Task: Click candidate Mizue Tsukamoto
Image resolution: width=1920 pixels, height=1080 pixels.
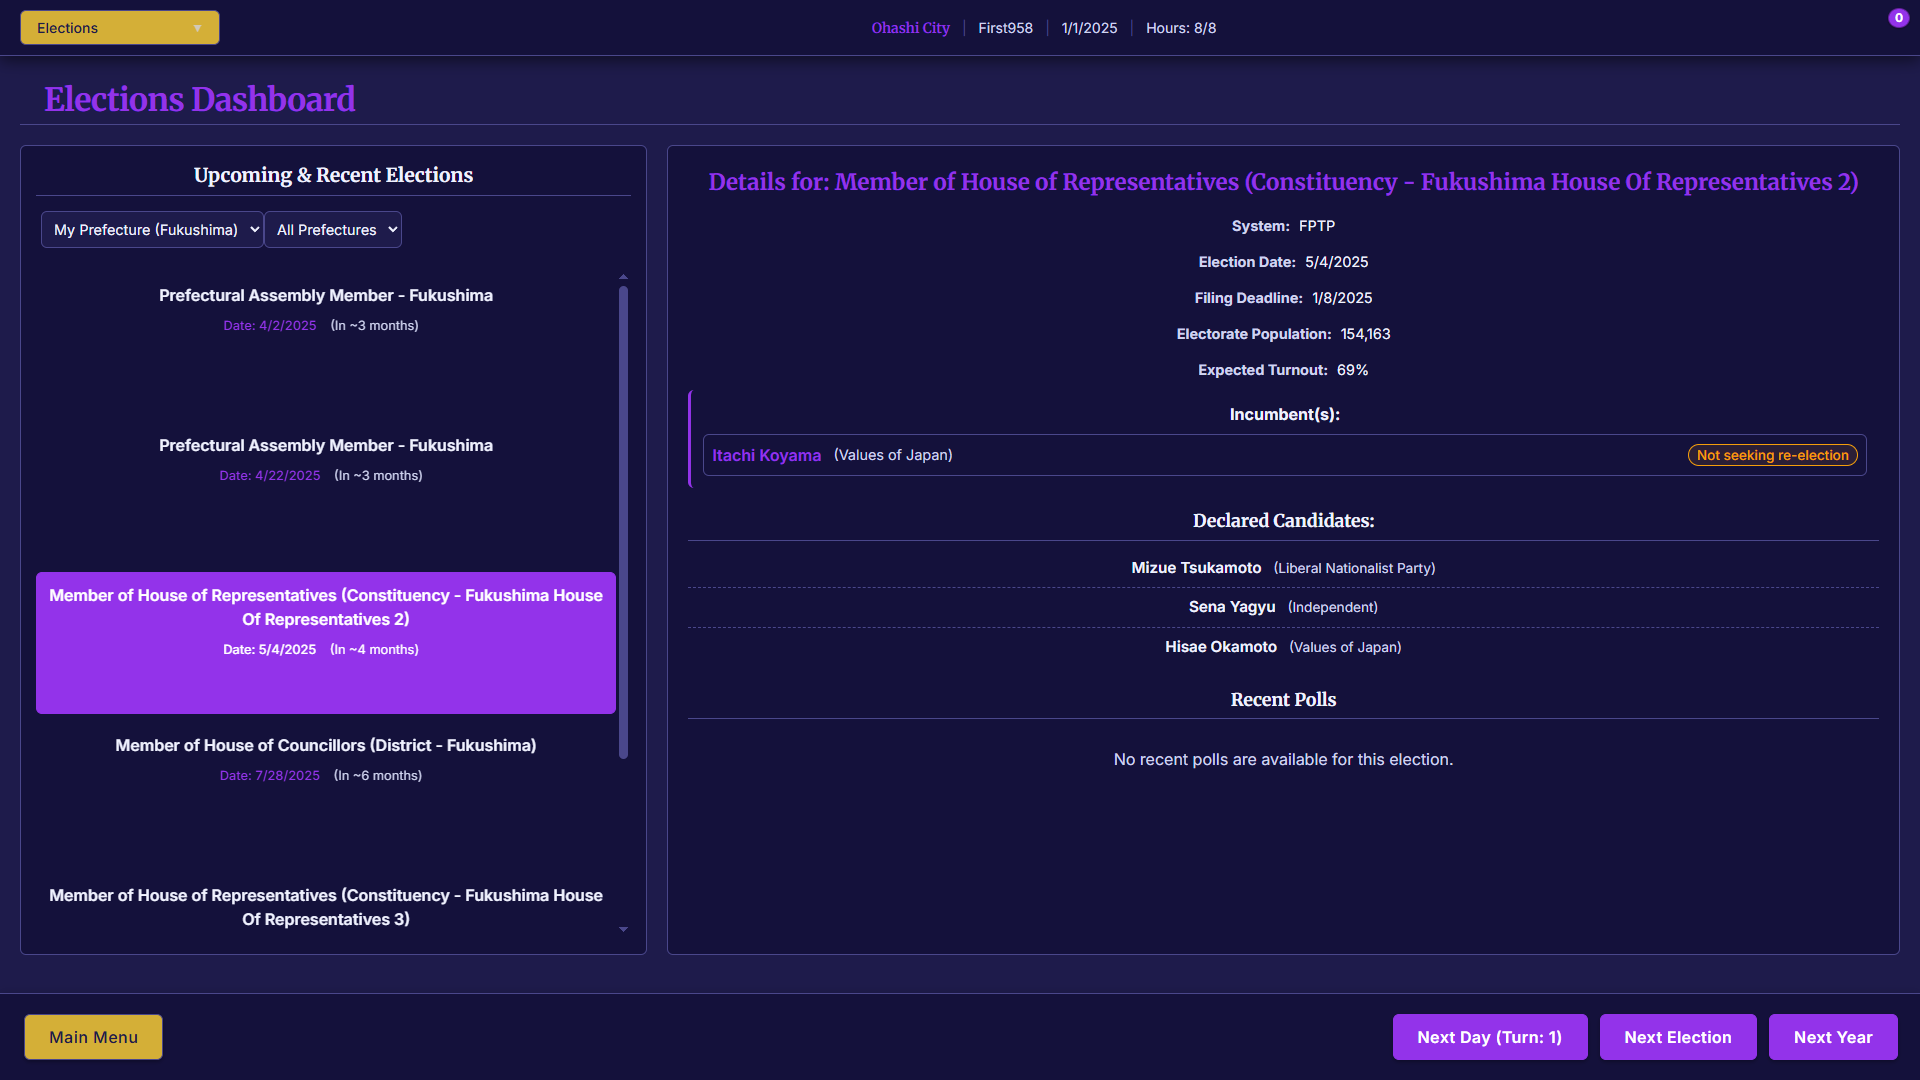Action: pos(1196,568)
